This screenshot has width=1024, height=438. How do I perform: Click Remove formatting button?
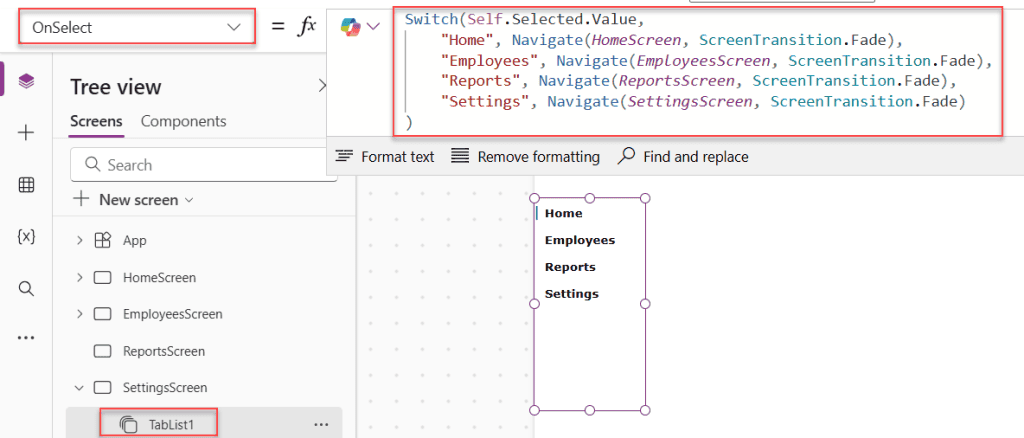pos(526,157)
